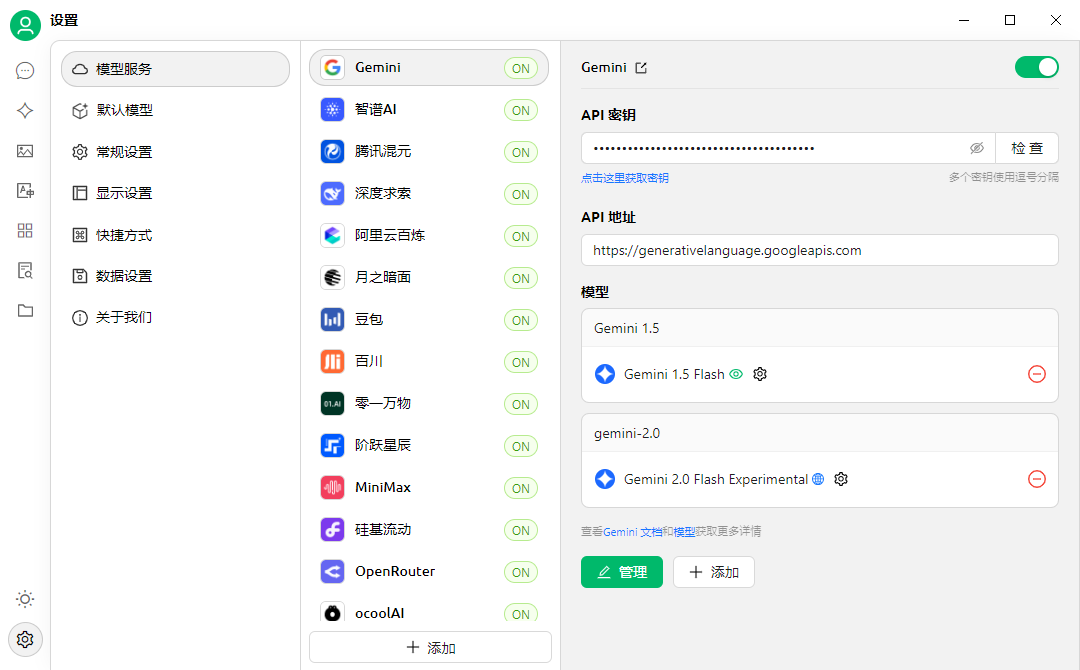
Task: Select the 深度求索 provider
Action: coord(428,193)
